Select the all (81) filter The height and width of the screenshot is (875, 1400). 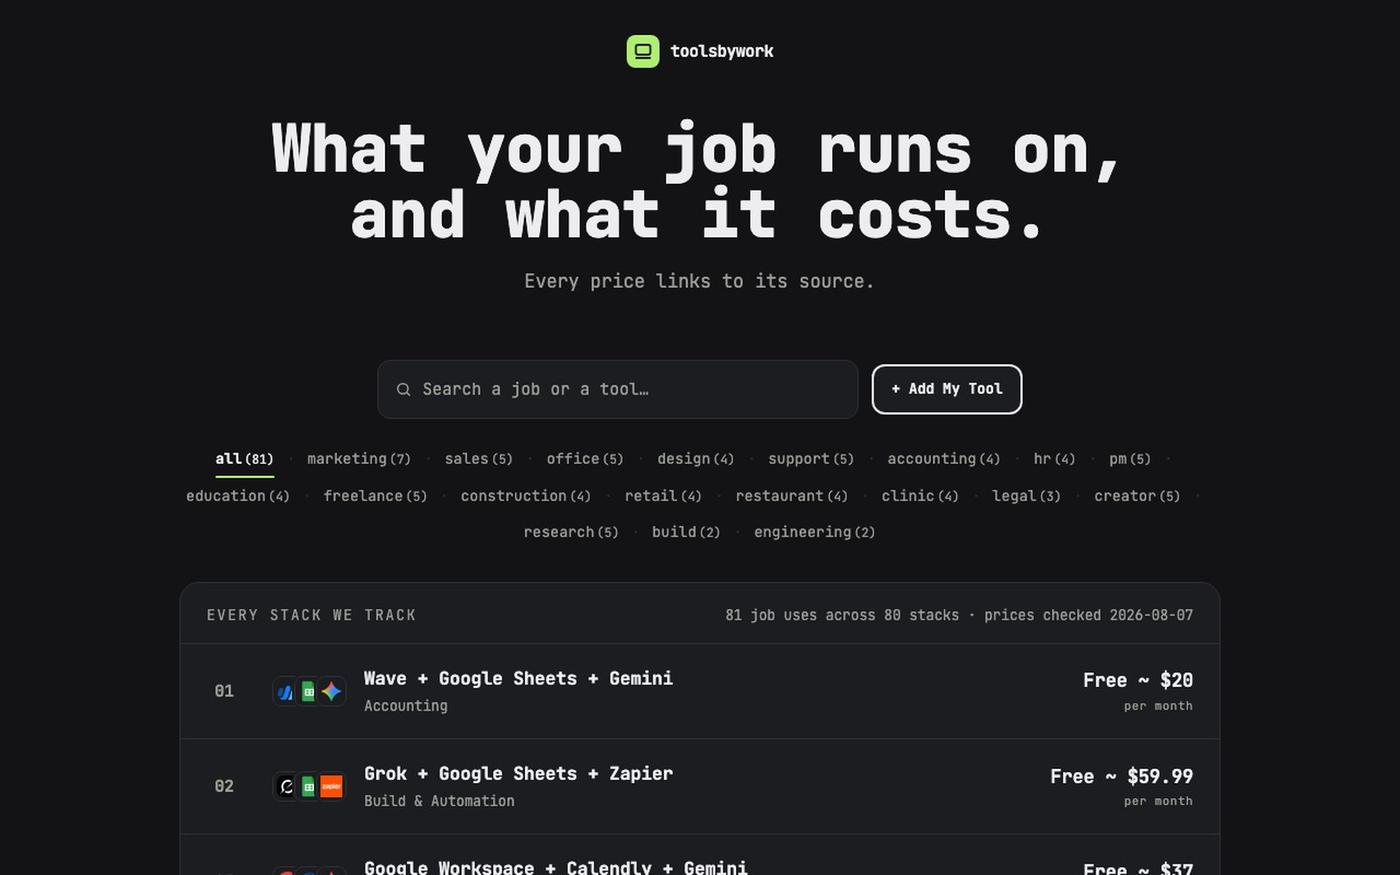tap(244, 459)
